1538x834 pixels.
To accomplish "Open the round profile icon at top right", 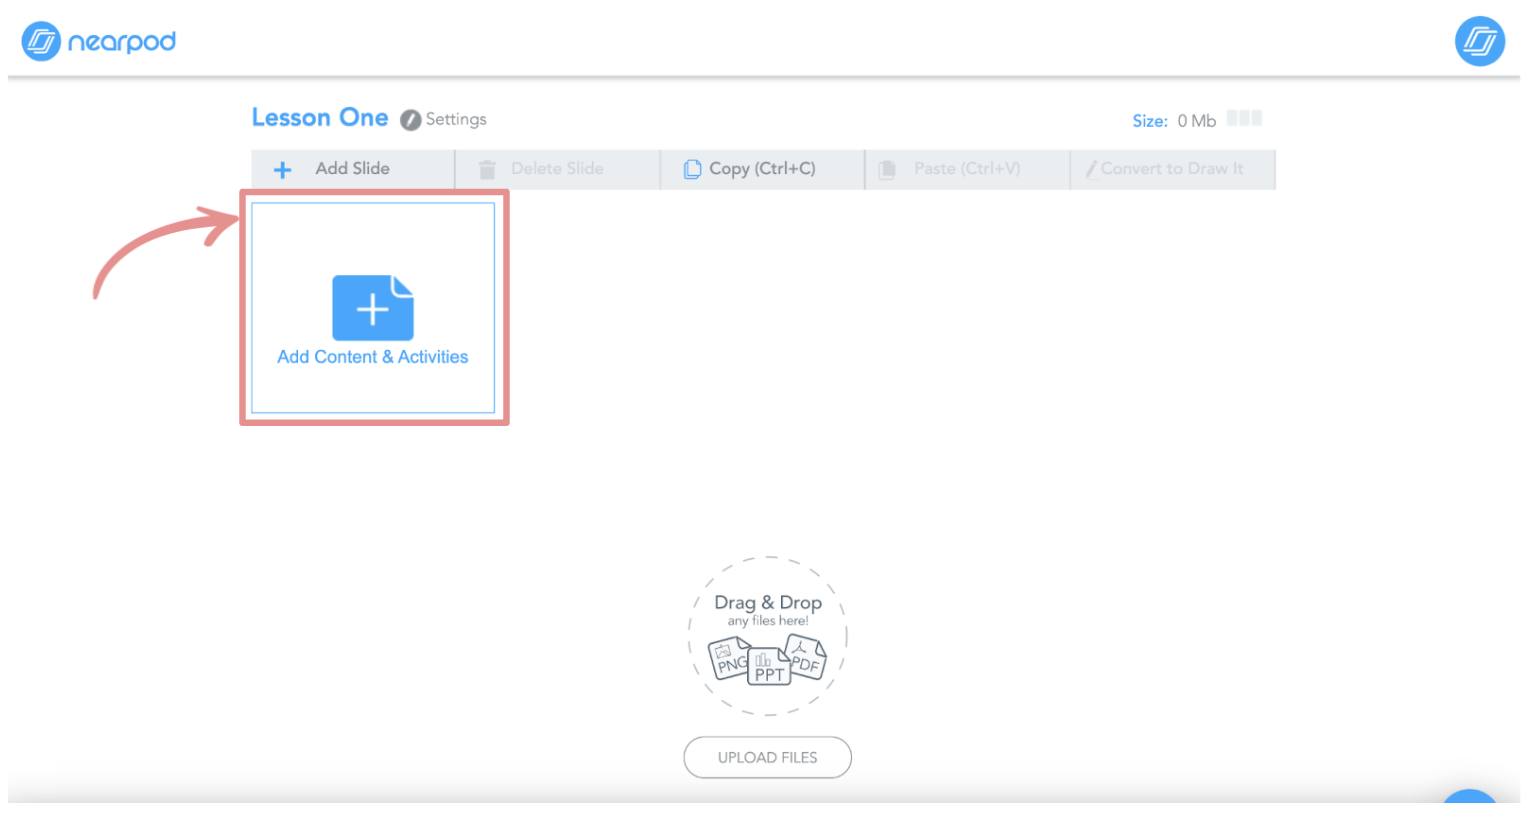I will click(x=1479, y=41).
